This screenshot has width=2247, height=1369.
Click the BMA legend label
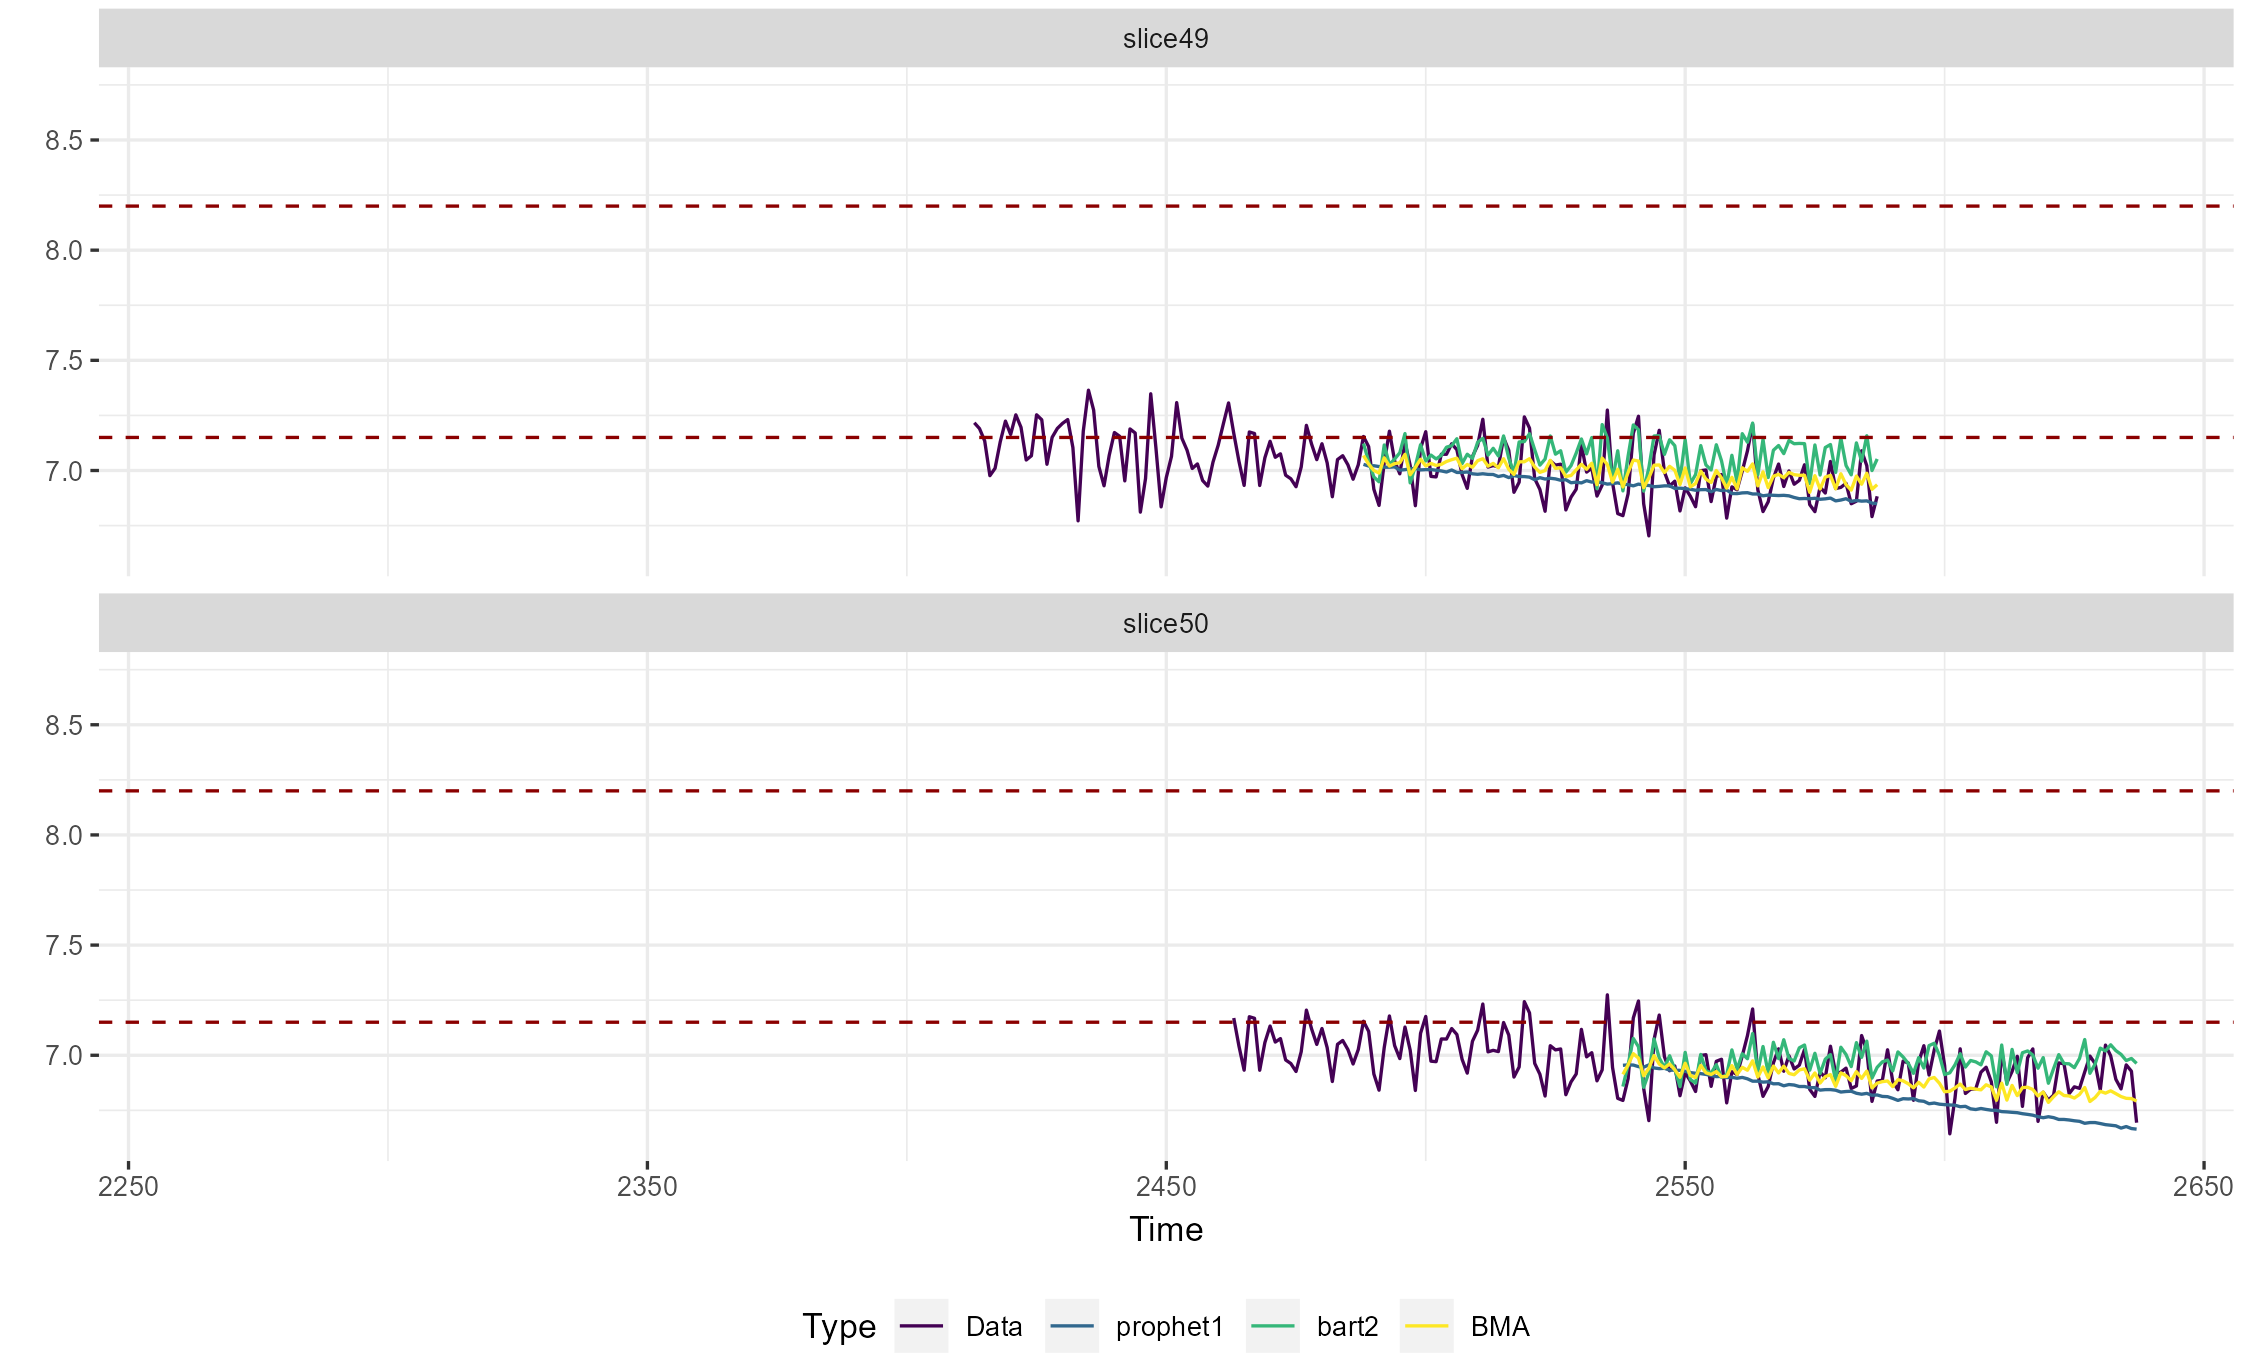coord(1500,1327)
